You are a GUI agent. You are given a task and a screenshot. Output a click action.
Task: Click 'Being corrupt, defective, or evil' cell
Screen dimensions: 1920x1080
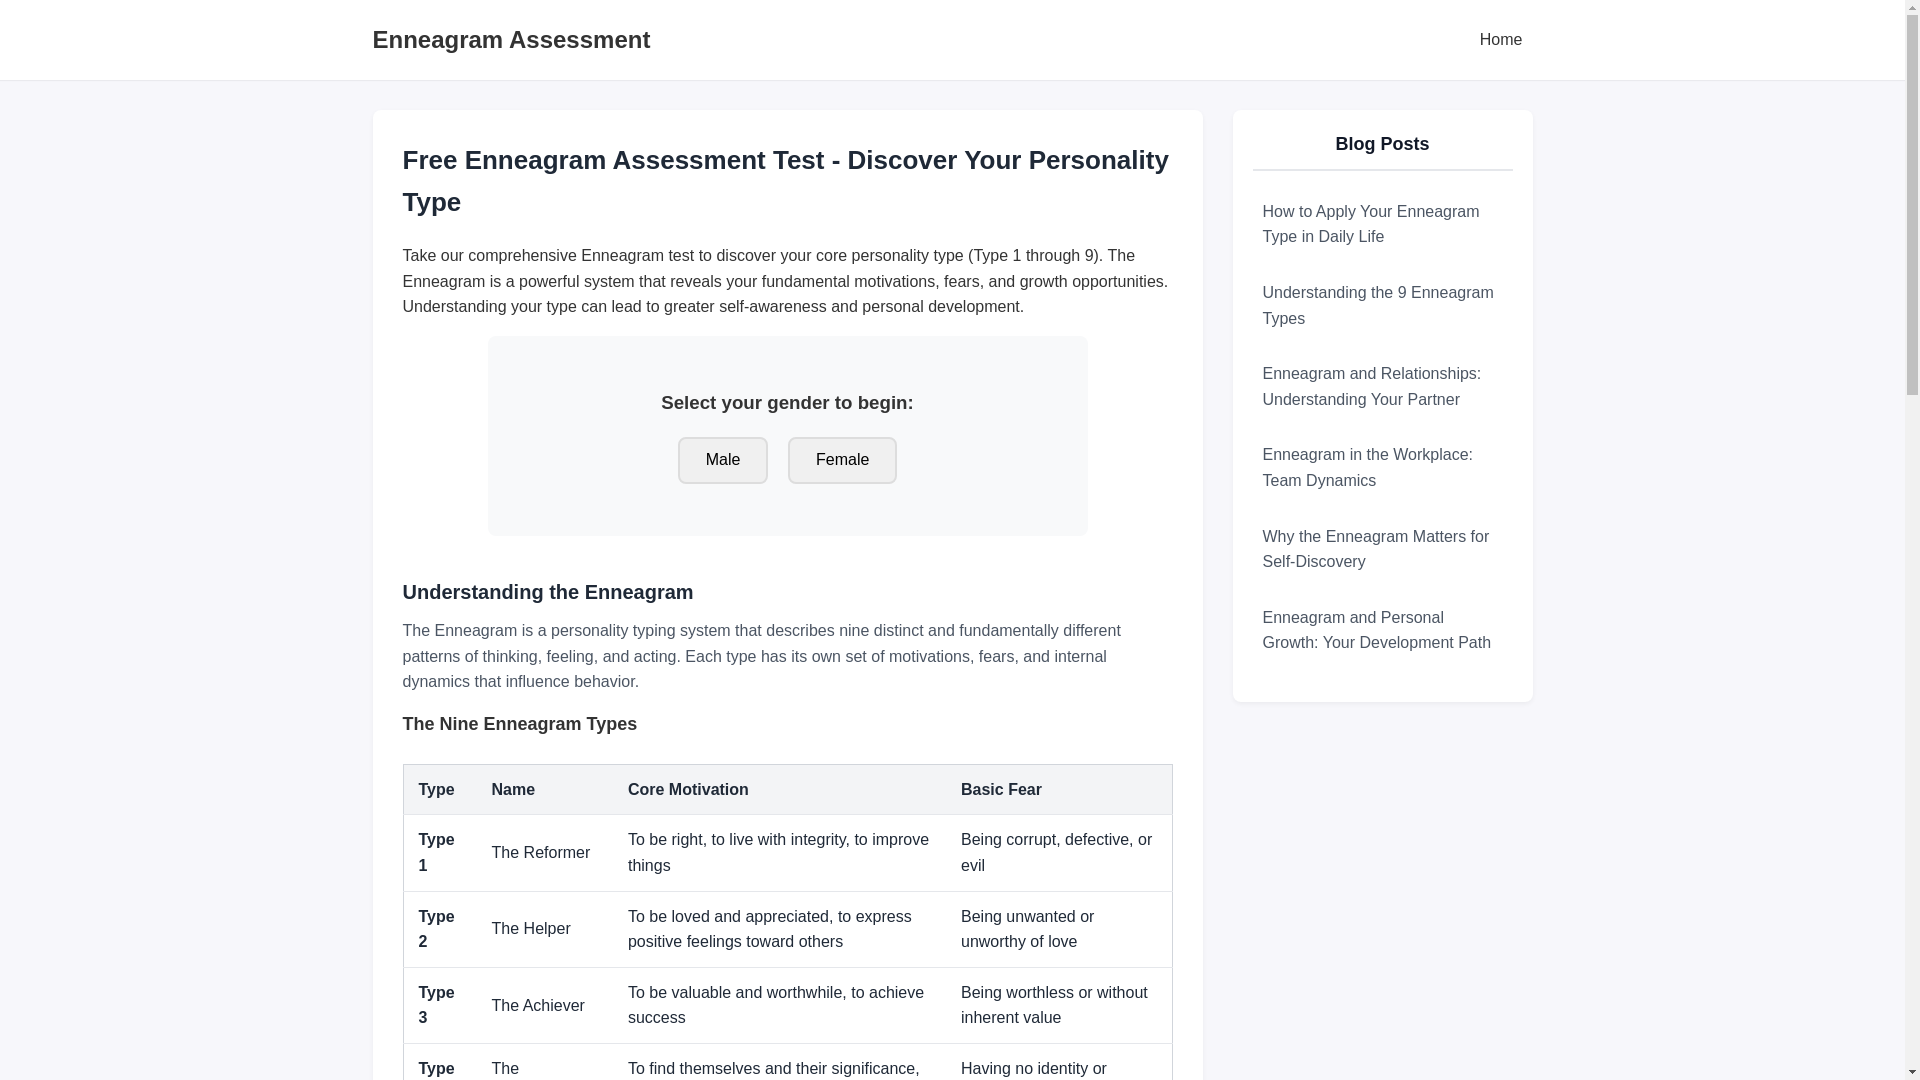[x=1058, y=853]
